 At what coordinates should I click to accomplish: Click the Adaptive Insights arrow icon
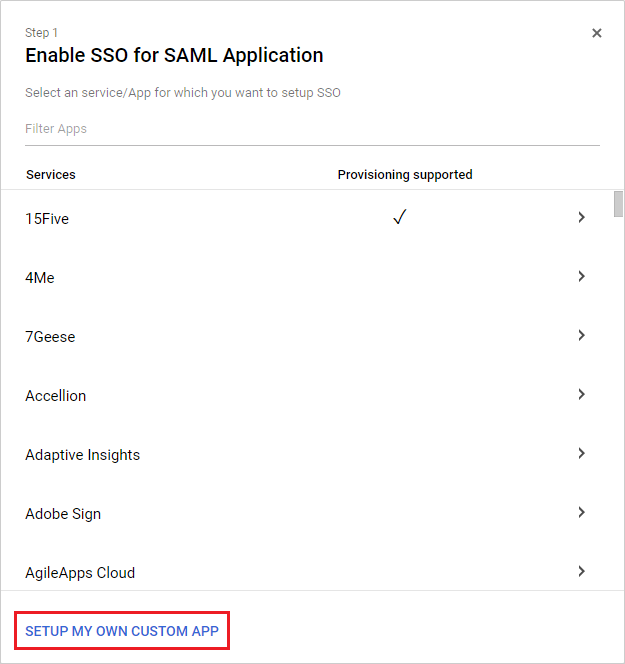pos(581,453)
